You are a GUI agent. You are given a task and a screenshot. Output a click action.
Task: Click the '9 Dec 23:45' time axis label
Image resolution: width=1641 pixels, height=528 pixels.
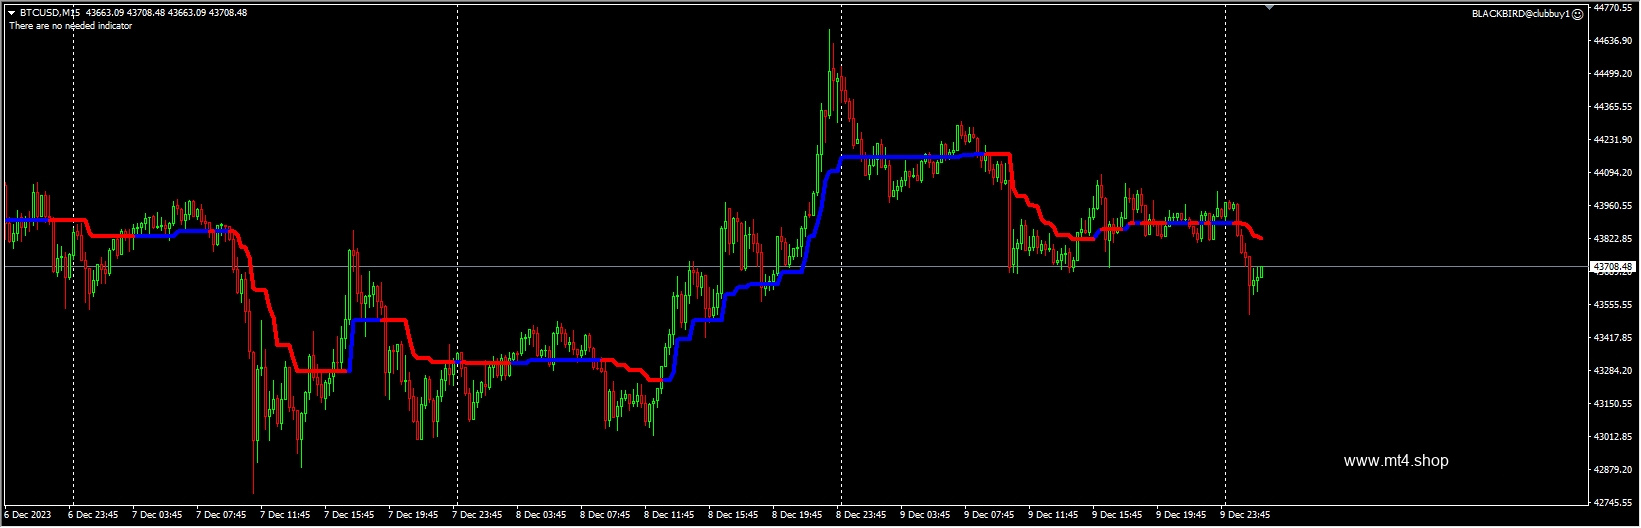[x=1246, y=515]
